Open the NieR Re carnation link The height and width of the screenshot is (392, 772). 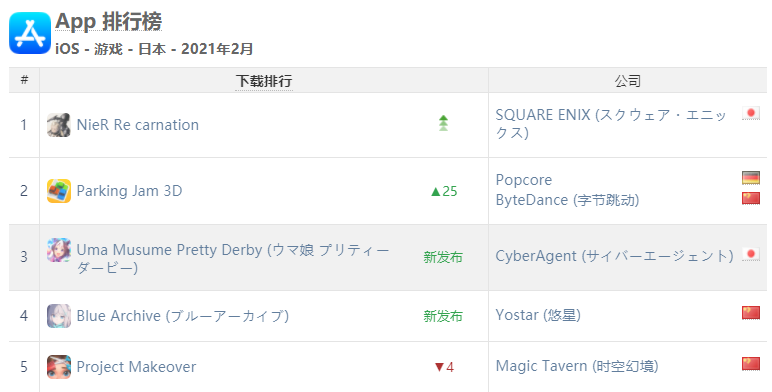click(x=137, y=125)
